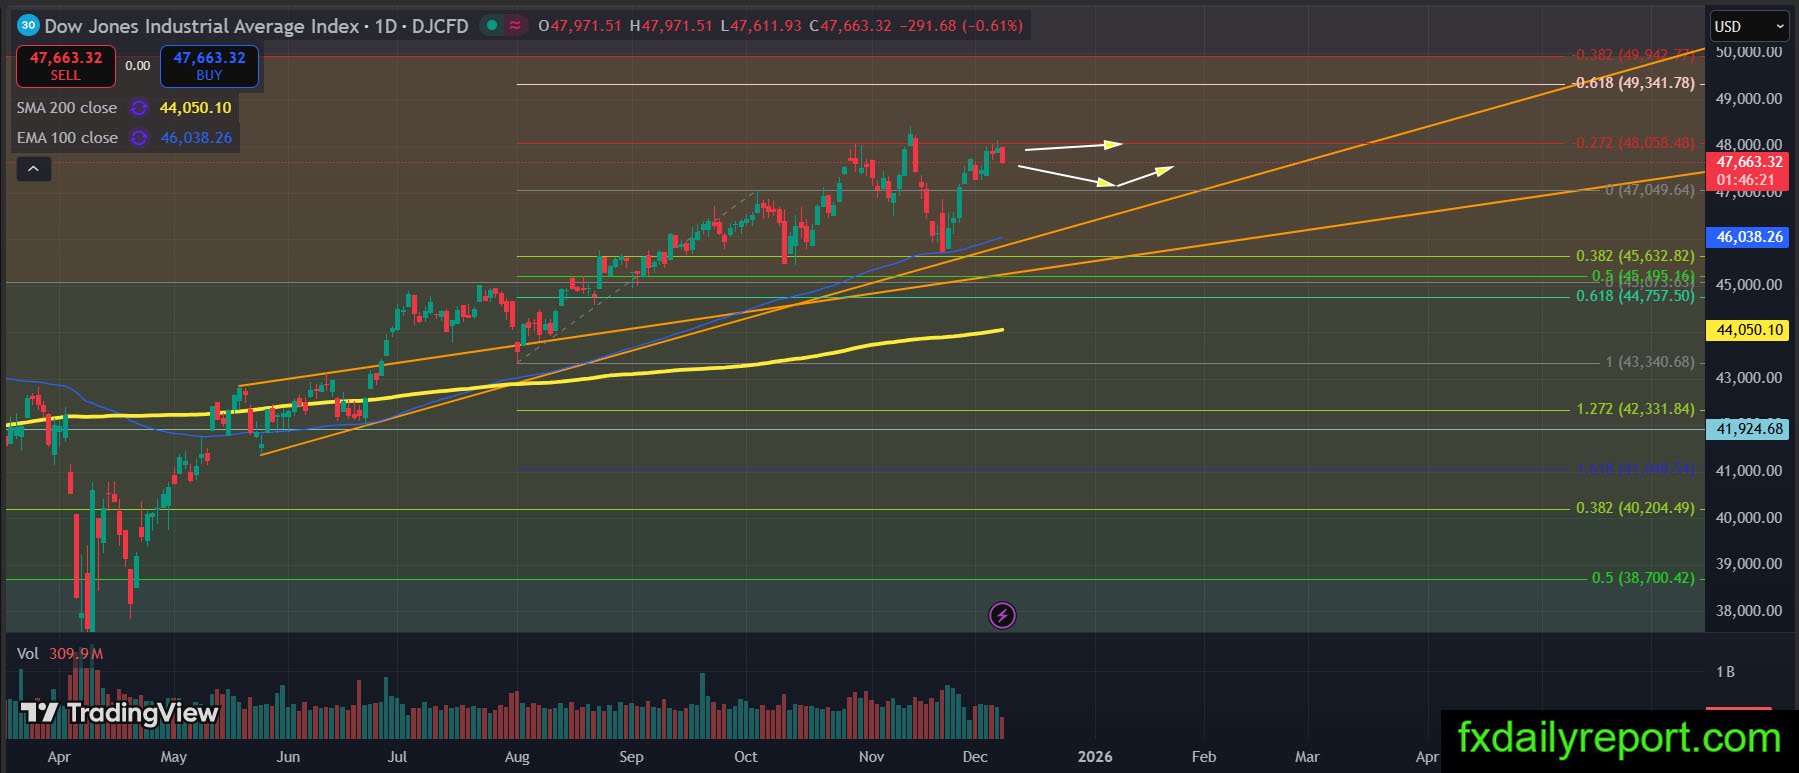Click the pink approximation data icon
This screenshot has width=1799, height=773.
(x=515, y=26)
